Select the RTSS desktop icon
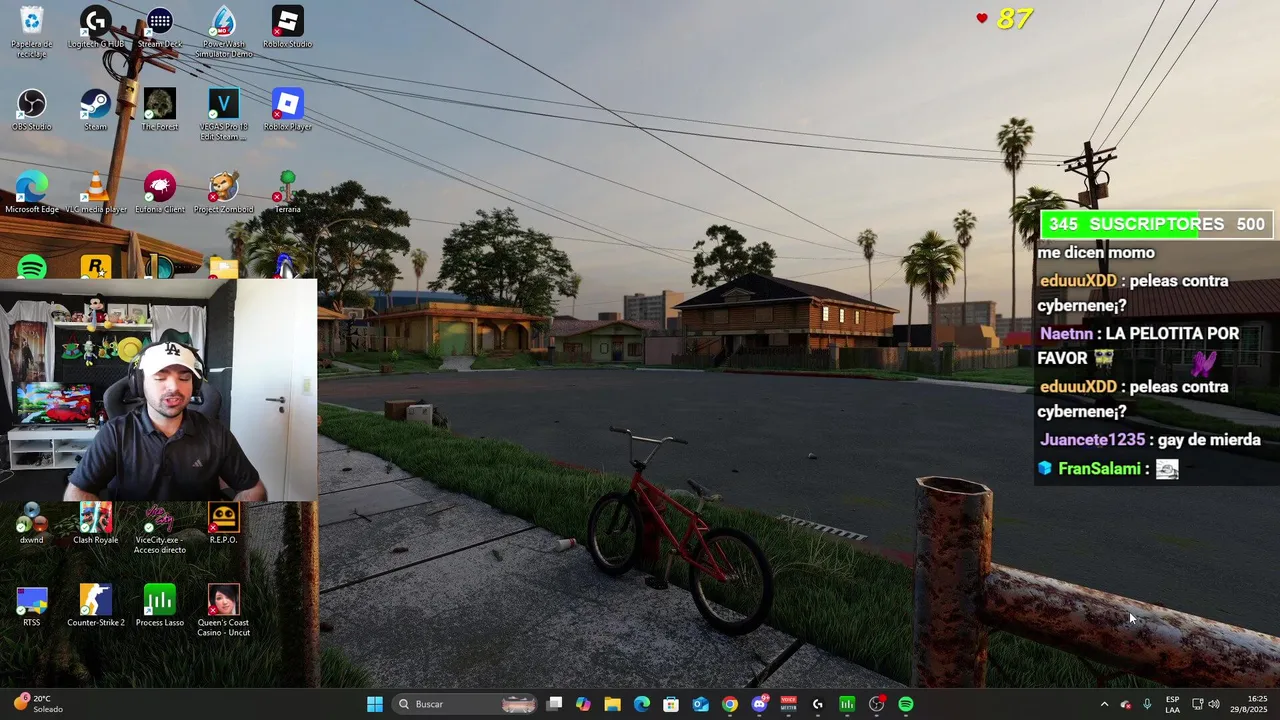Image resolution: width=1280 pixels, height=720 pixels. pos(31,606)
